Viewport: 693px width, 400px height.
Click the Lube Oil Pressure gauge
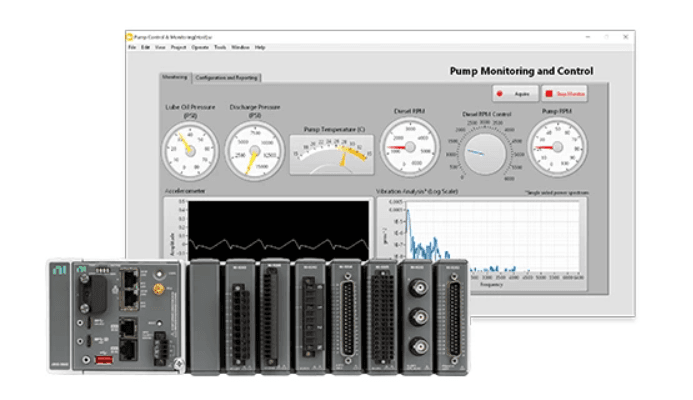click(190, 149)
